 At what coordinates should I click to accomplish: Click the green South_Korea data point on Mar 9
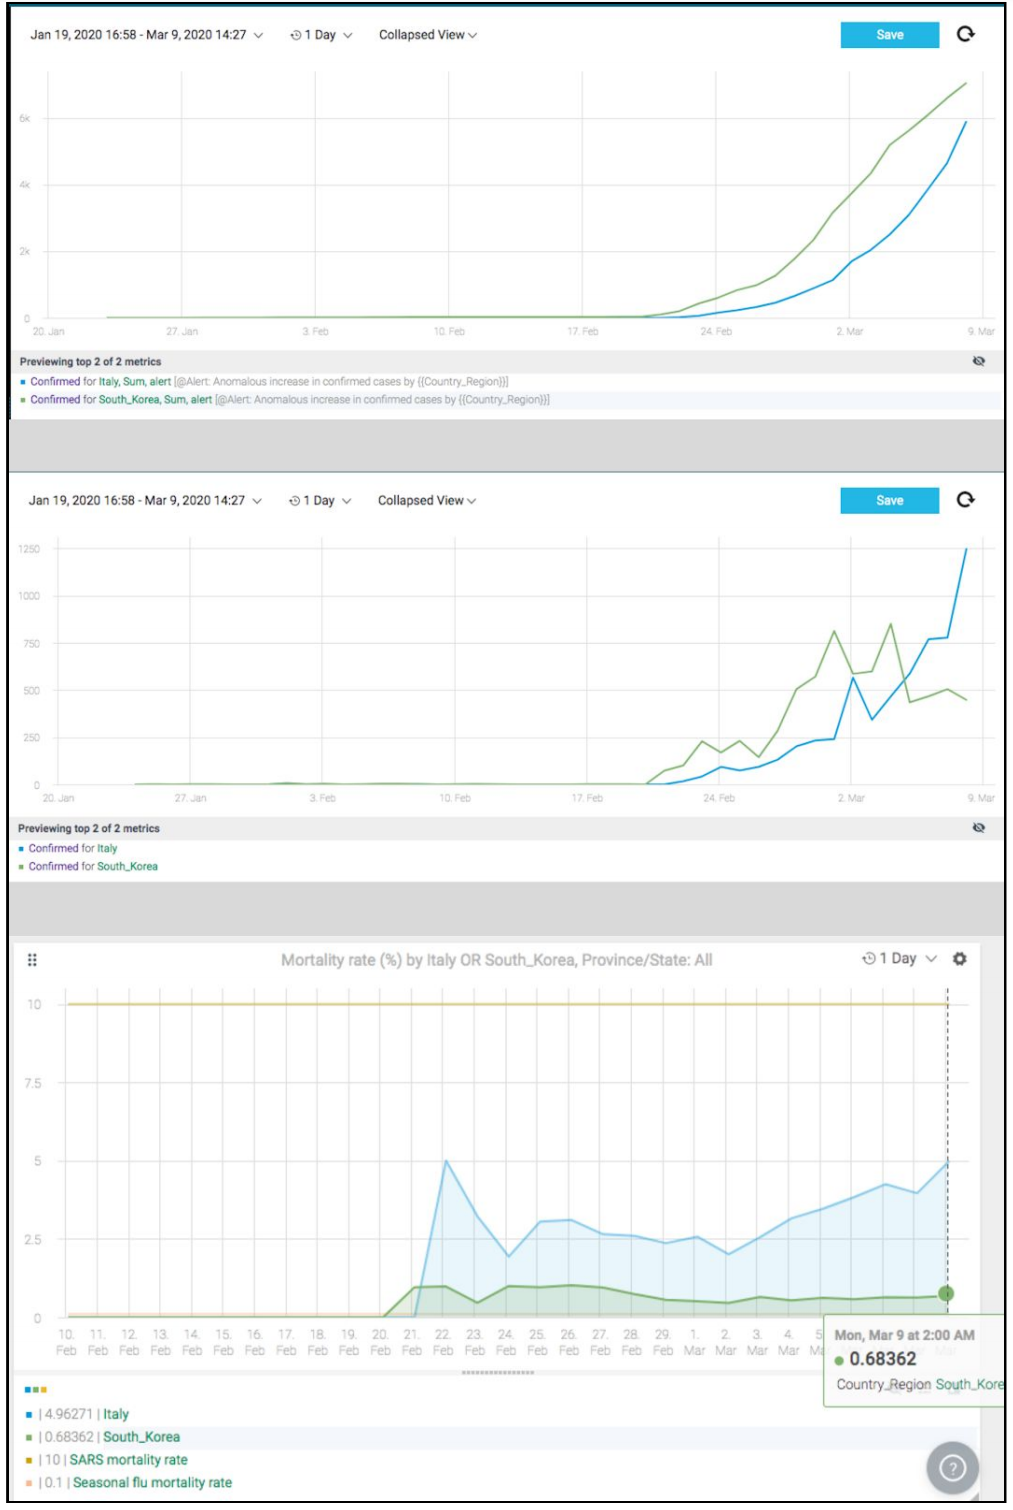946,1294
